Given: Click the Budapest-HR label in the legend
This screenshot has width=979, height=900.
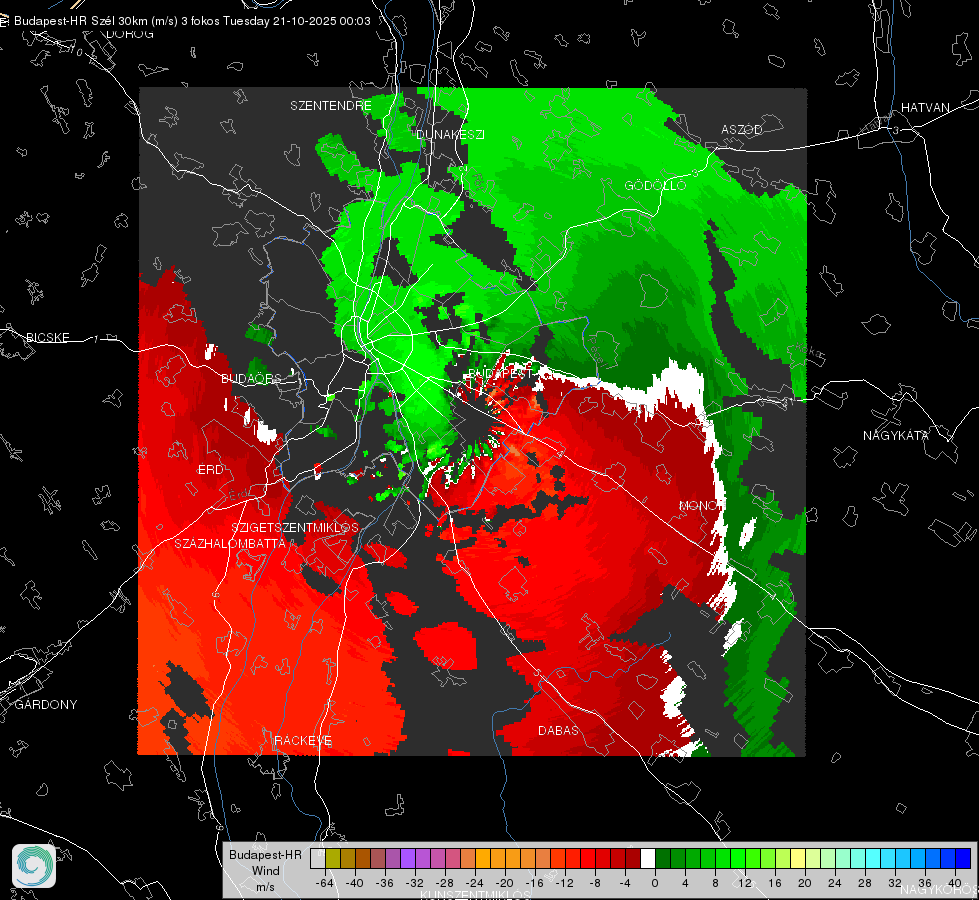Looking at the screenshot, I should point(265,855).
